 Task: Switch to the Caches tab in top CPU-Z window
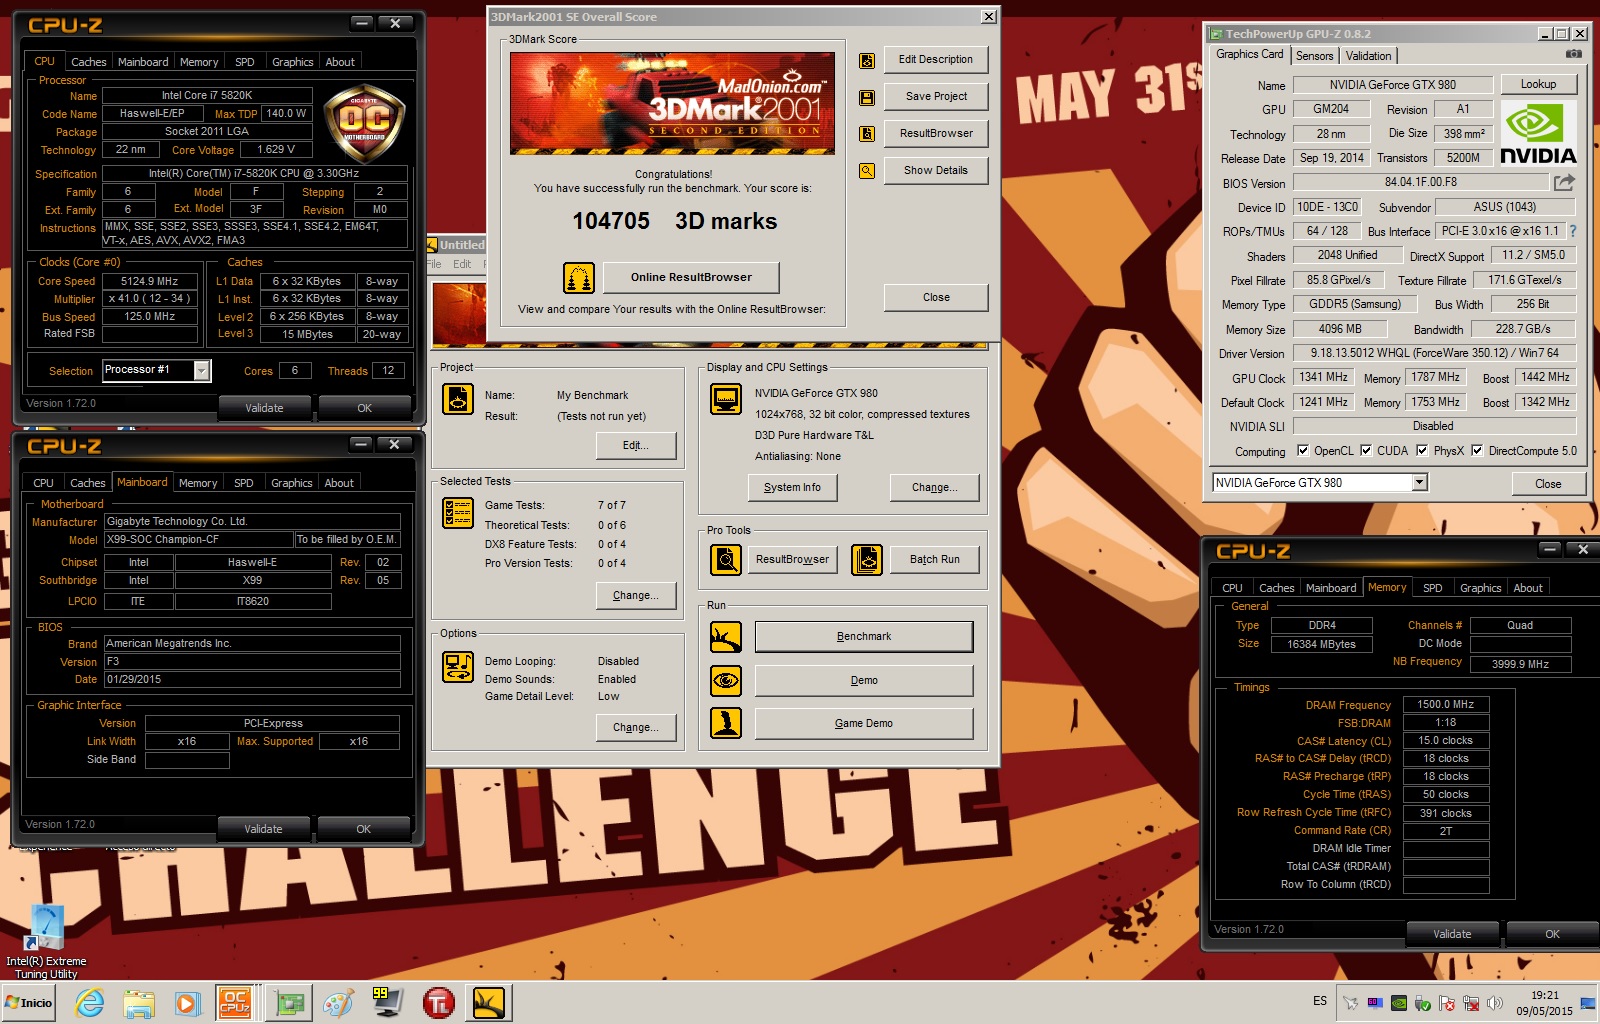tap(88, 62)
